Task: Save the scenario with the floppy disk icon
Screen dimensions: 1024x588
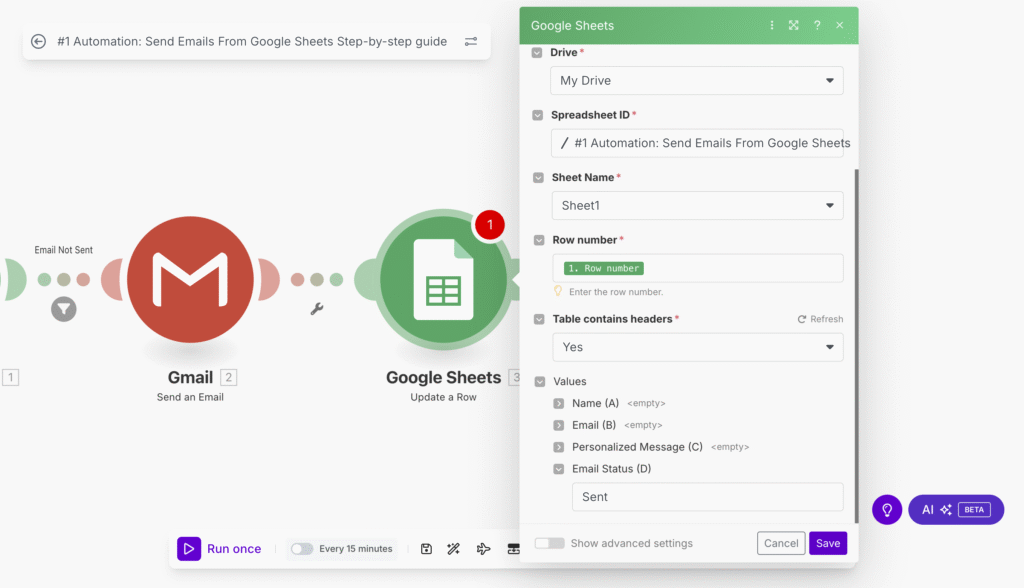Action: tap(426, 549)
